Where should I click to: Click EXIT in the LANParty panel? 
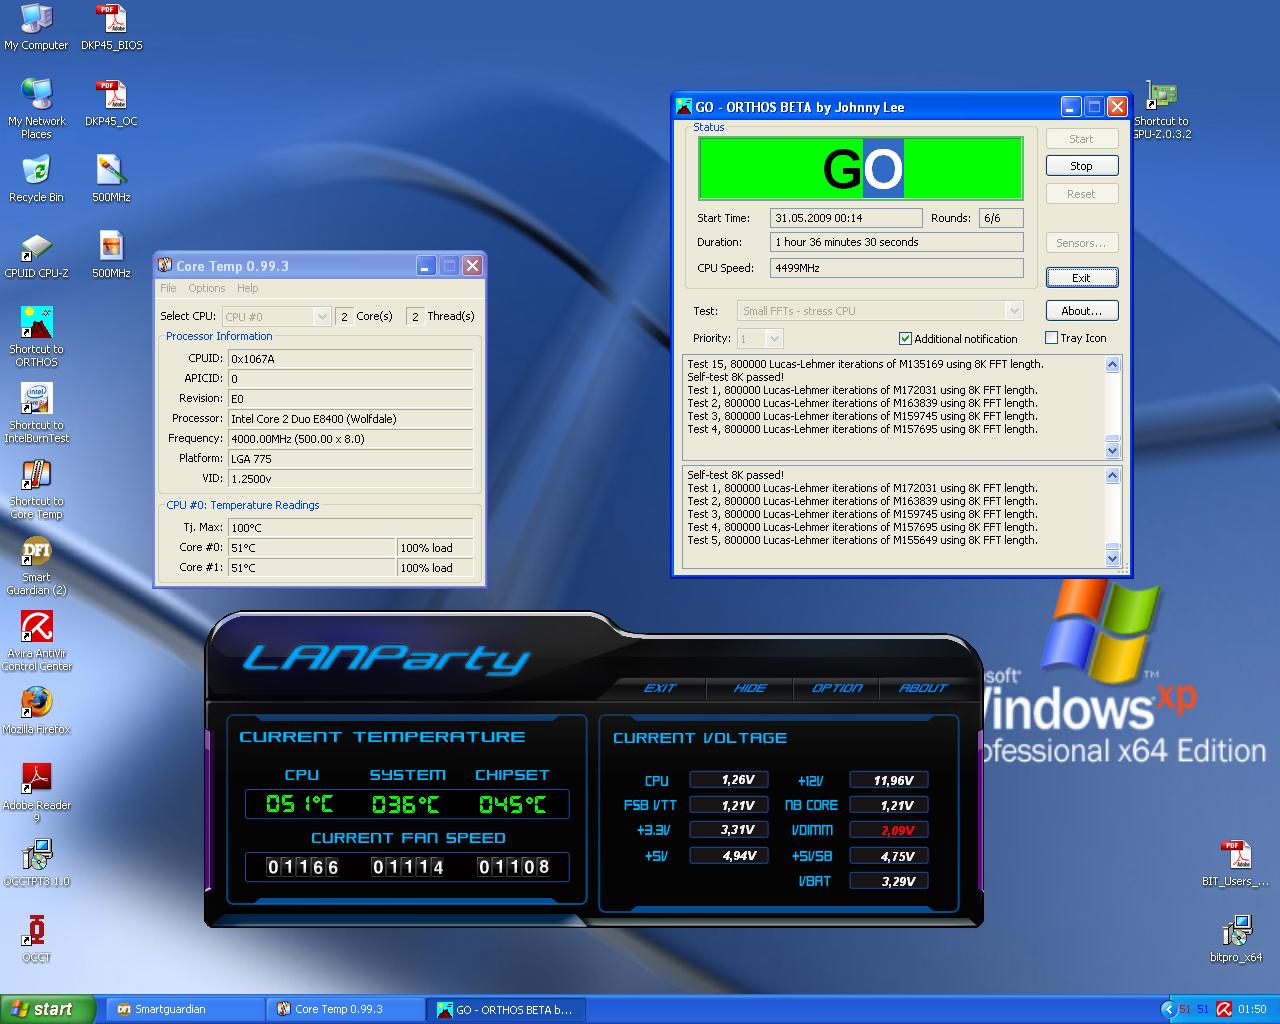(660, 688)
